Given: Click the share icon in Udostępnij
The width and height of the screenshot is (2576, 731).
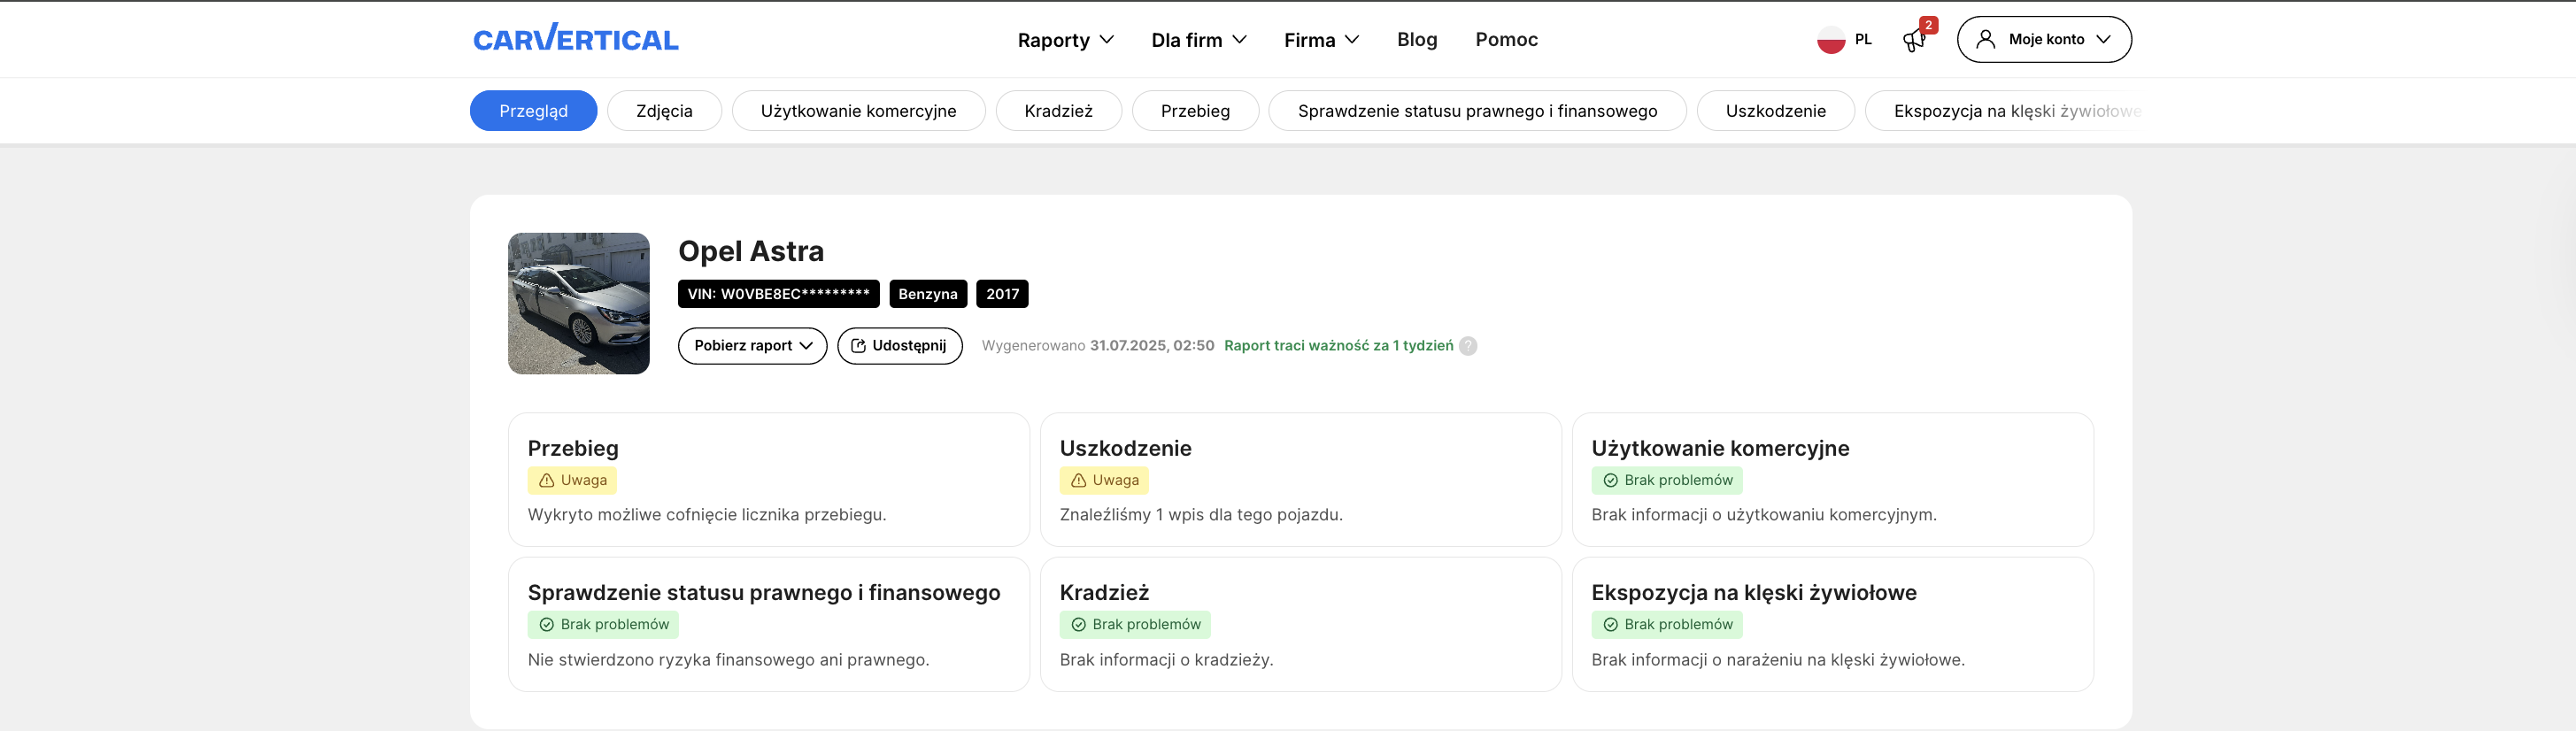Looking at the screenshot, I should [858, 345].
